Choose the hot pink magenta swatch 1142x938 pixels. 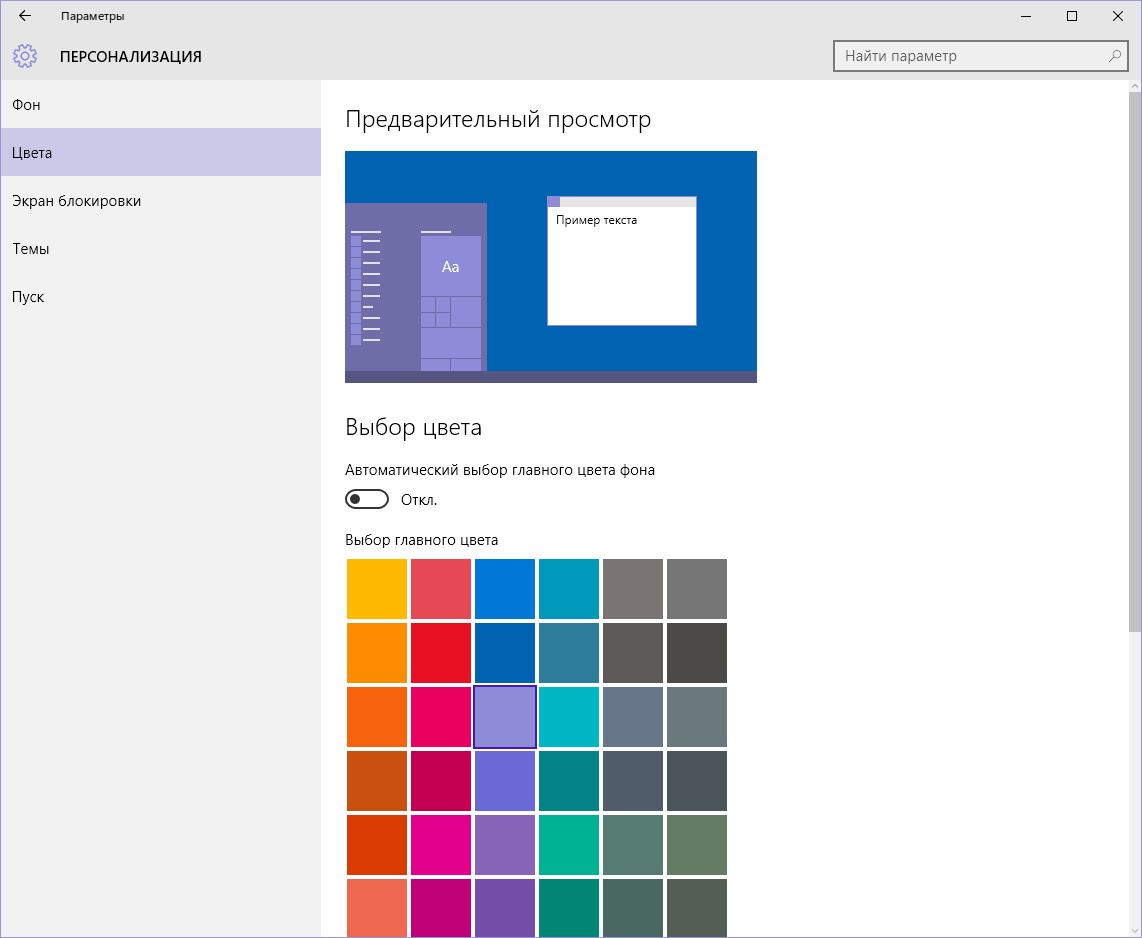pos(441,845)
